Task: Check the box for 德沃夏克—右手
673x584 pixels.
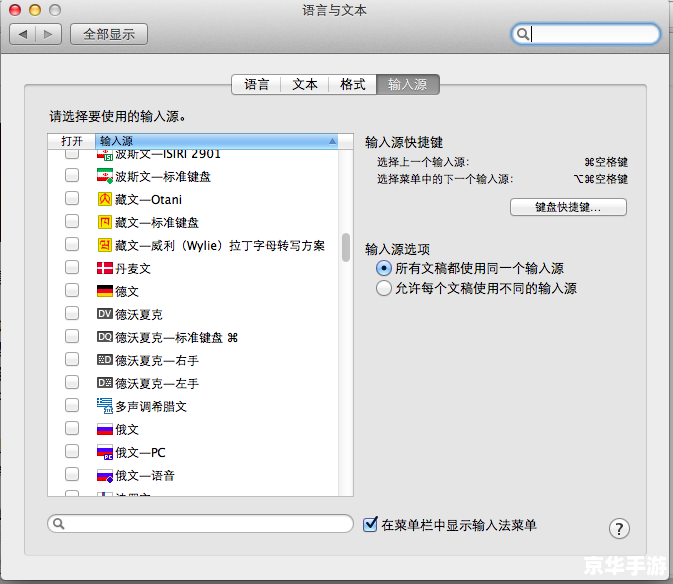Action: click(72, 359)
